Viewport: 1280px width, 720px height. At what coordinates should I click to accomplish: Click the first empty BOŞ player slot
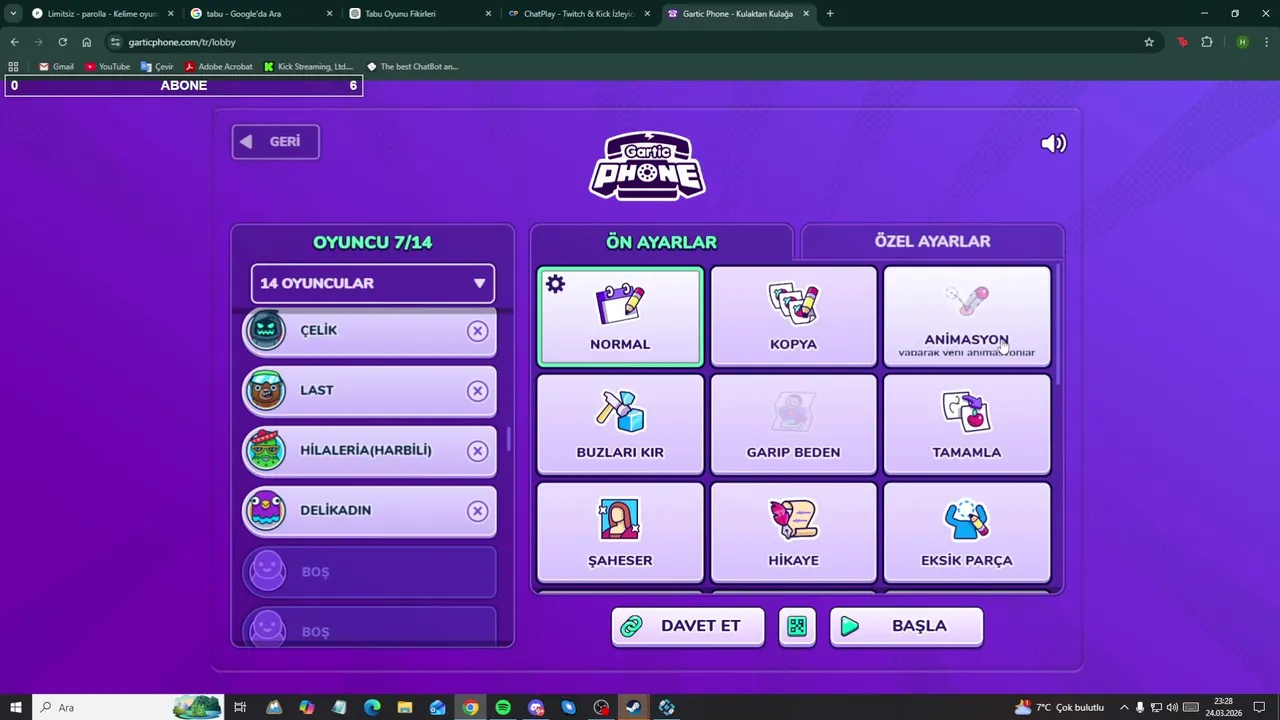coord(370,571)
